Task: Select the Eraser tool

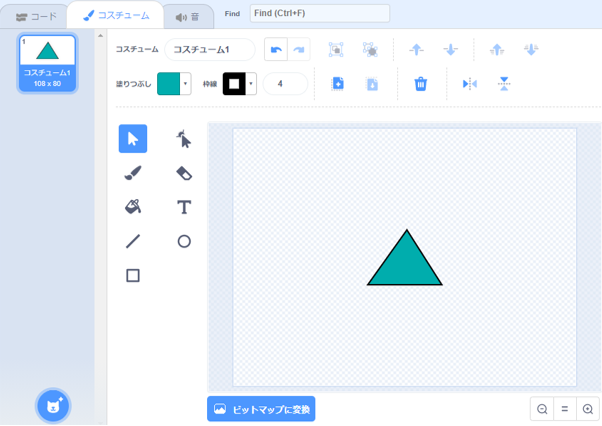Action: pyautogui.click(x=184, y=173)
